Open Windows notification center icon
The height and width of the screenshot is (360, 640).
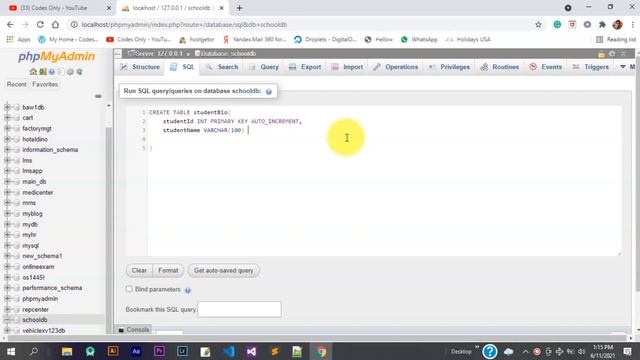pos(628,351)
